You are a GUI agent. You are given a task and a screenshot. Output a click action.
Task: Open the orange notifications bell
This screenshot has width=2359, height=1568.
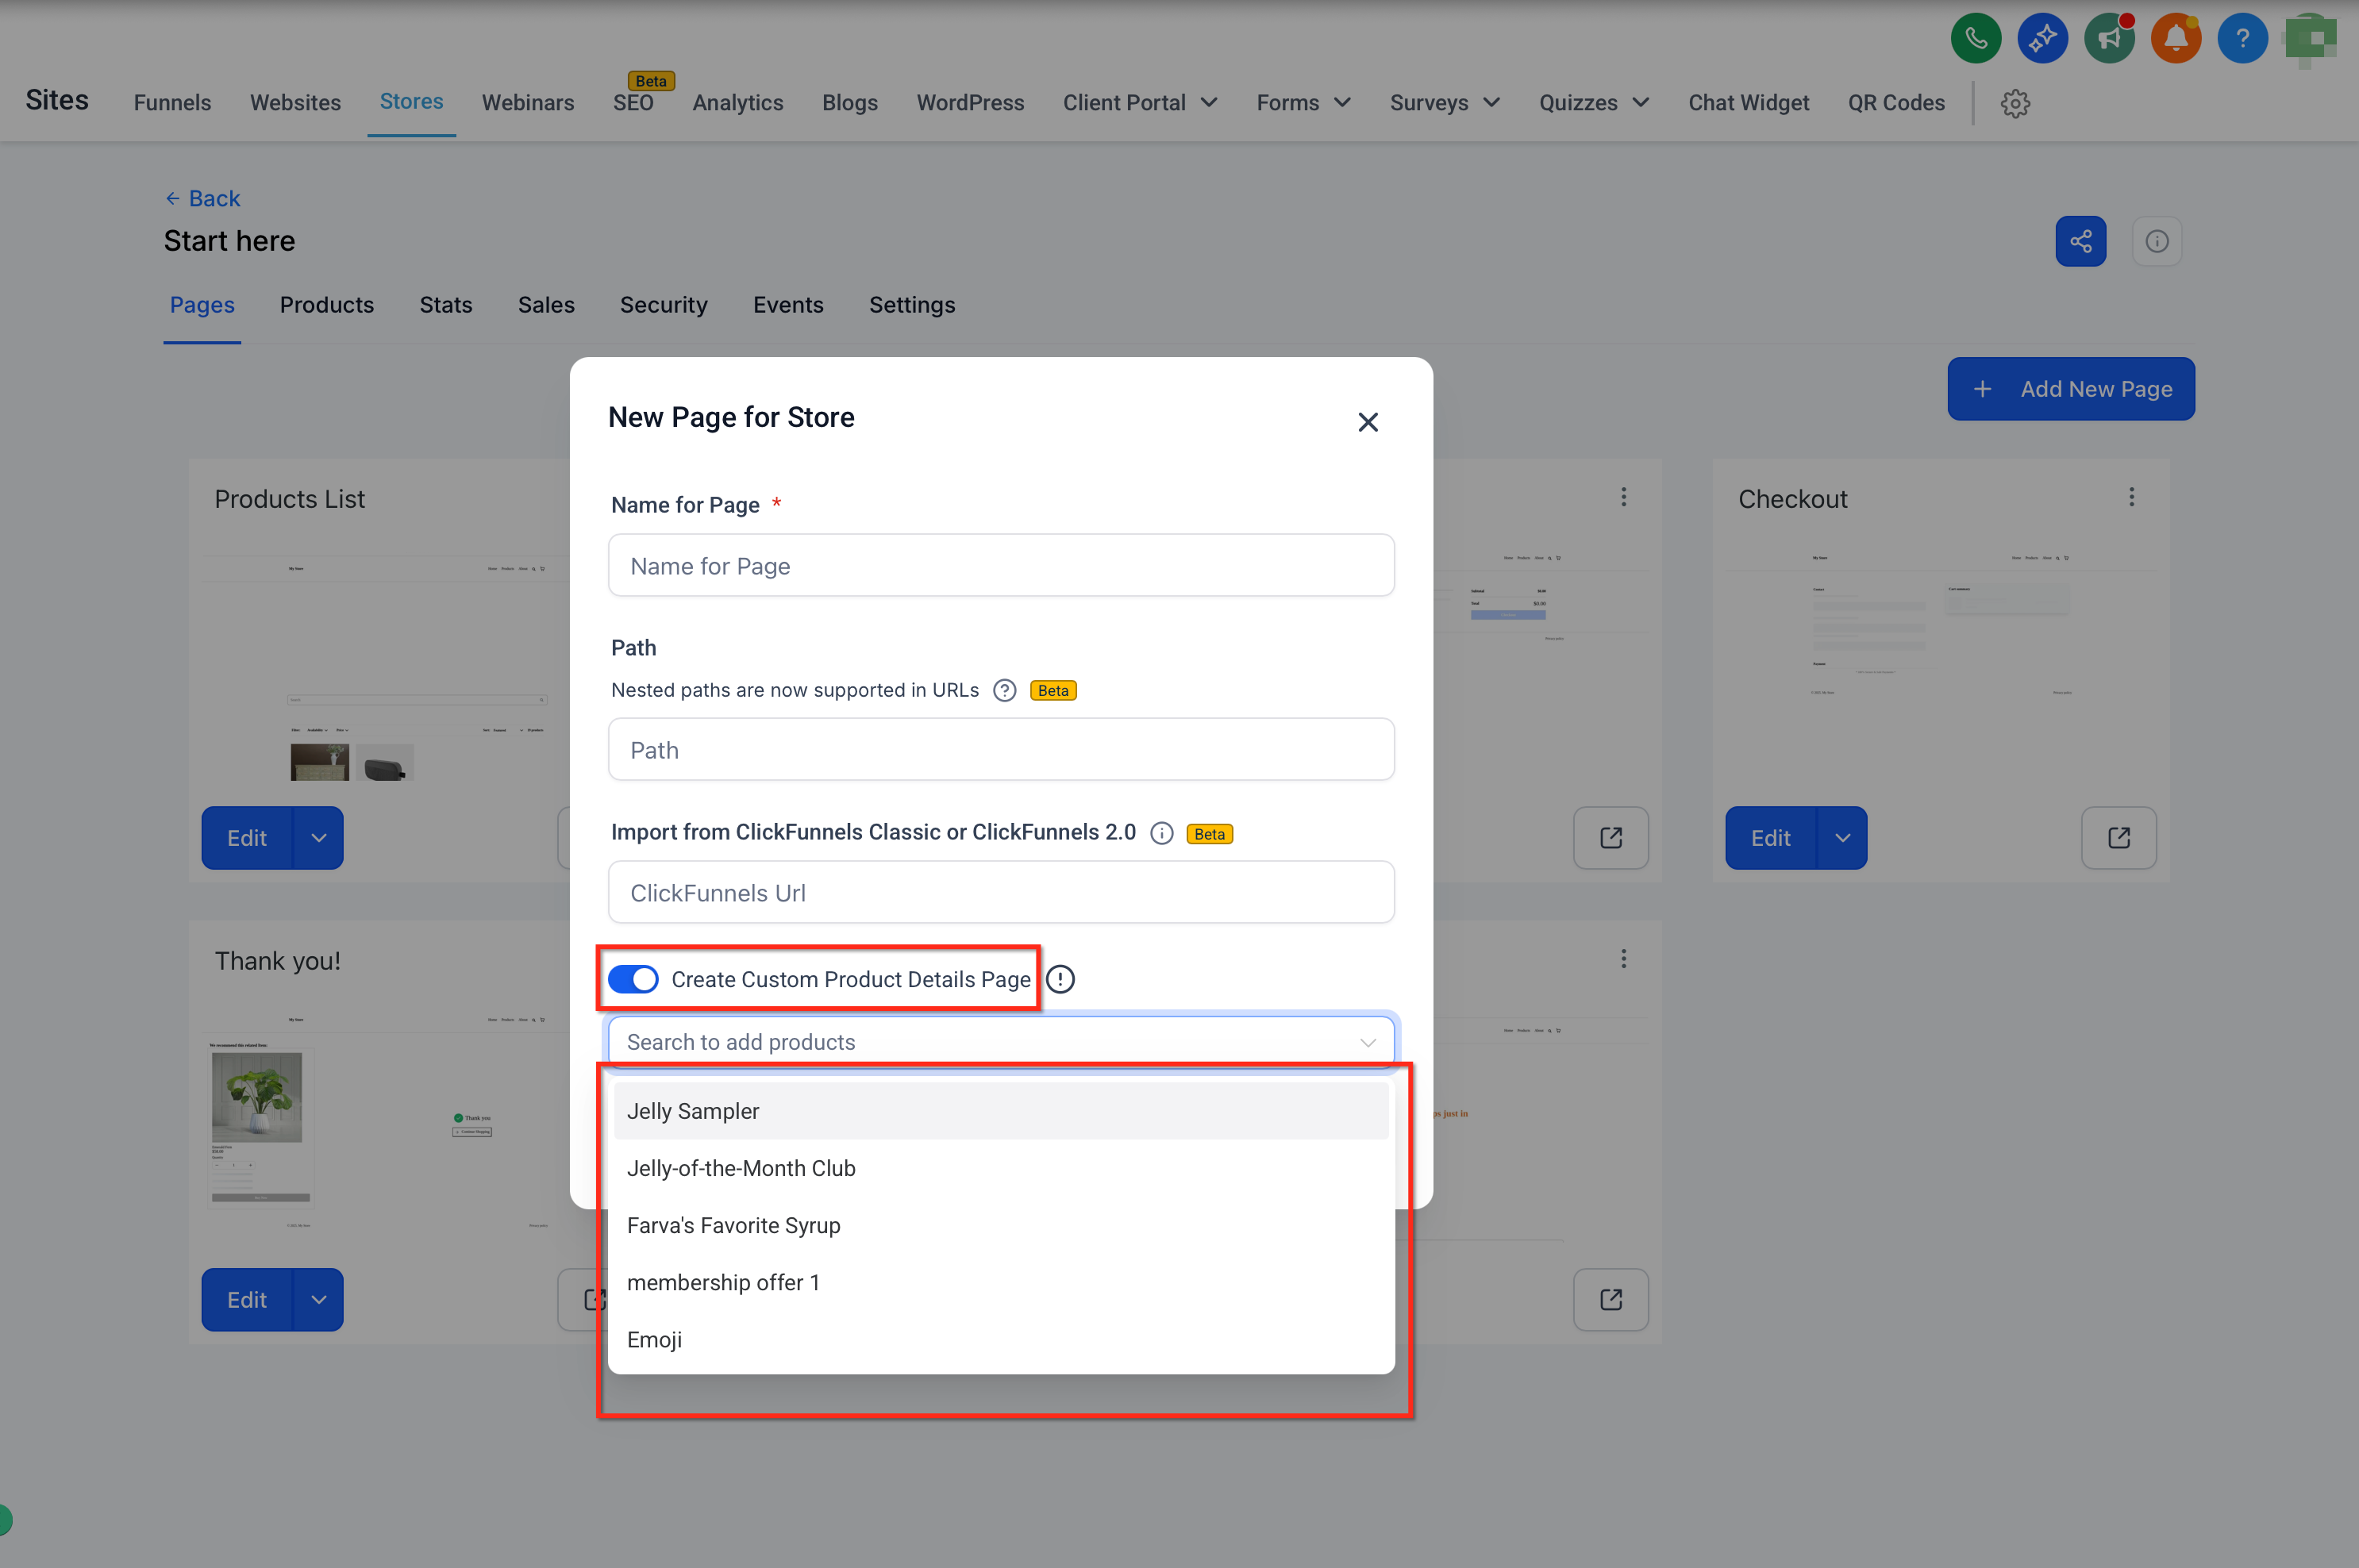tap(2175, 39)
